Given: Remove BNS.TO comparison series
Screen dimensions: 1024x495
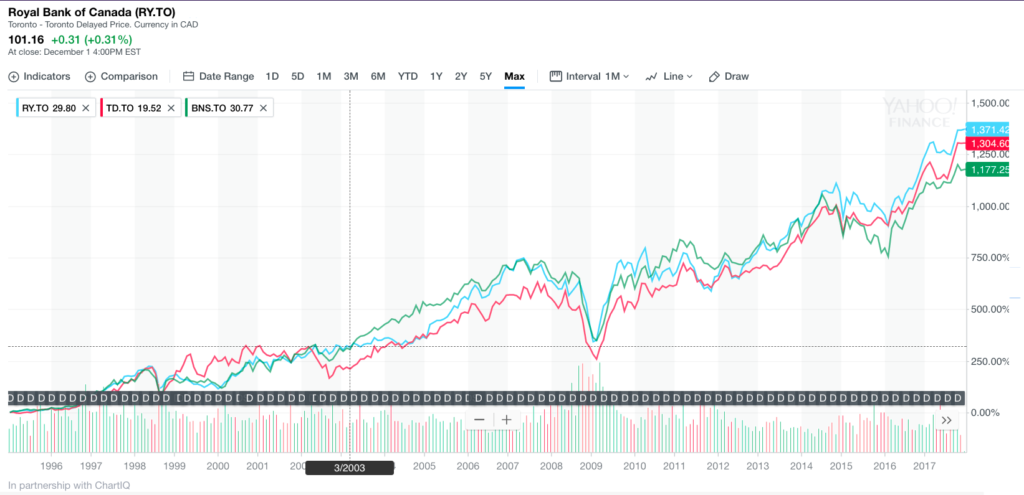Looking at the screenshot, I should (263, 108).
